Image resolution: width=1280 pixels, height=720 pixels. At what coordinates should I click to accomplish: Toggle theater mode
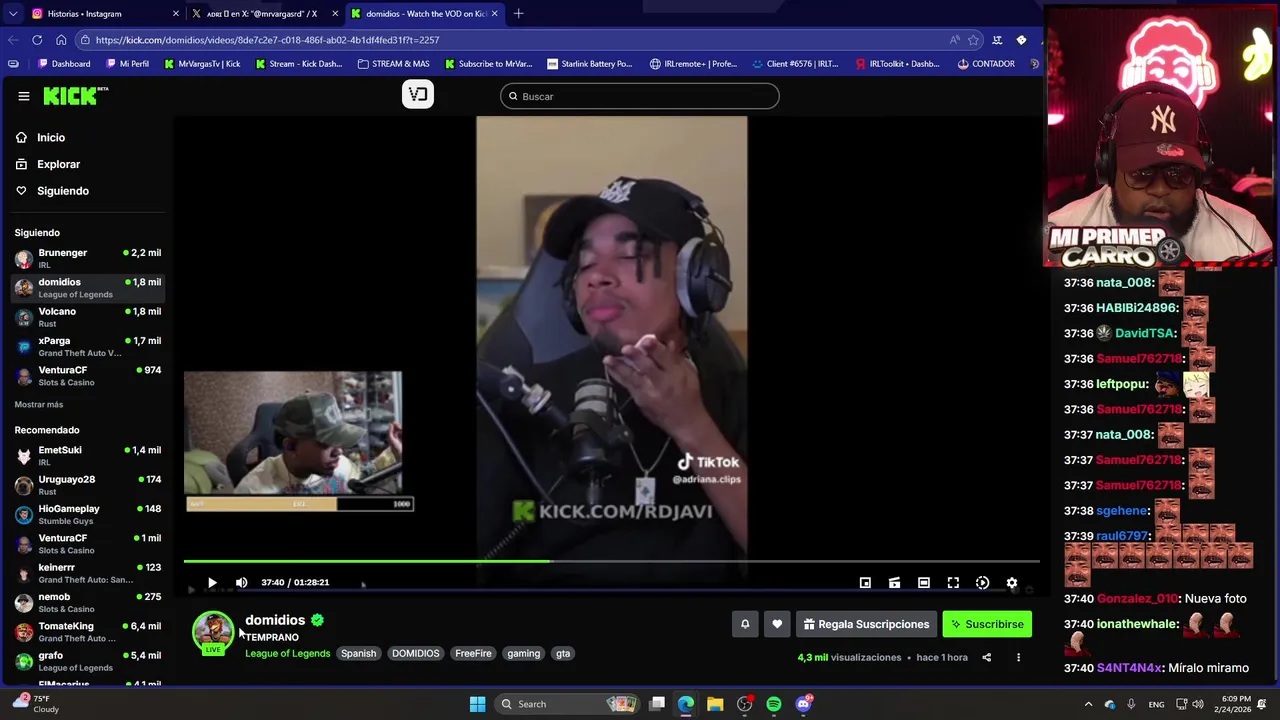[924, 582]
